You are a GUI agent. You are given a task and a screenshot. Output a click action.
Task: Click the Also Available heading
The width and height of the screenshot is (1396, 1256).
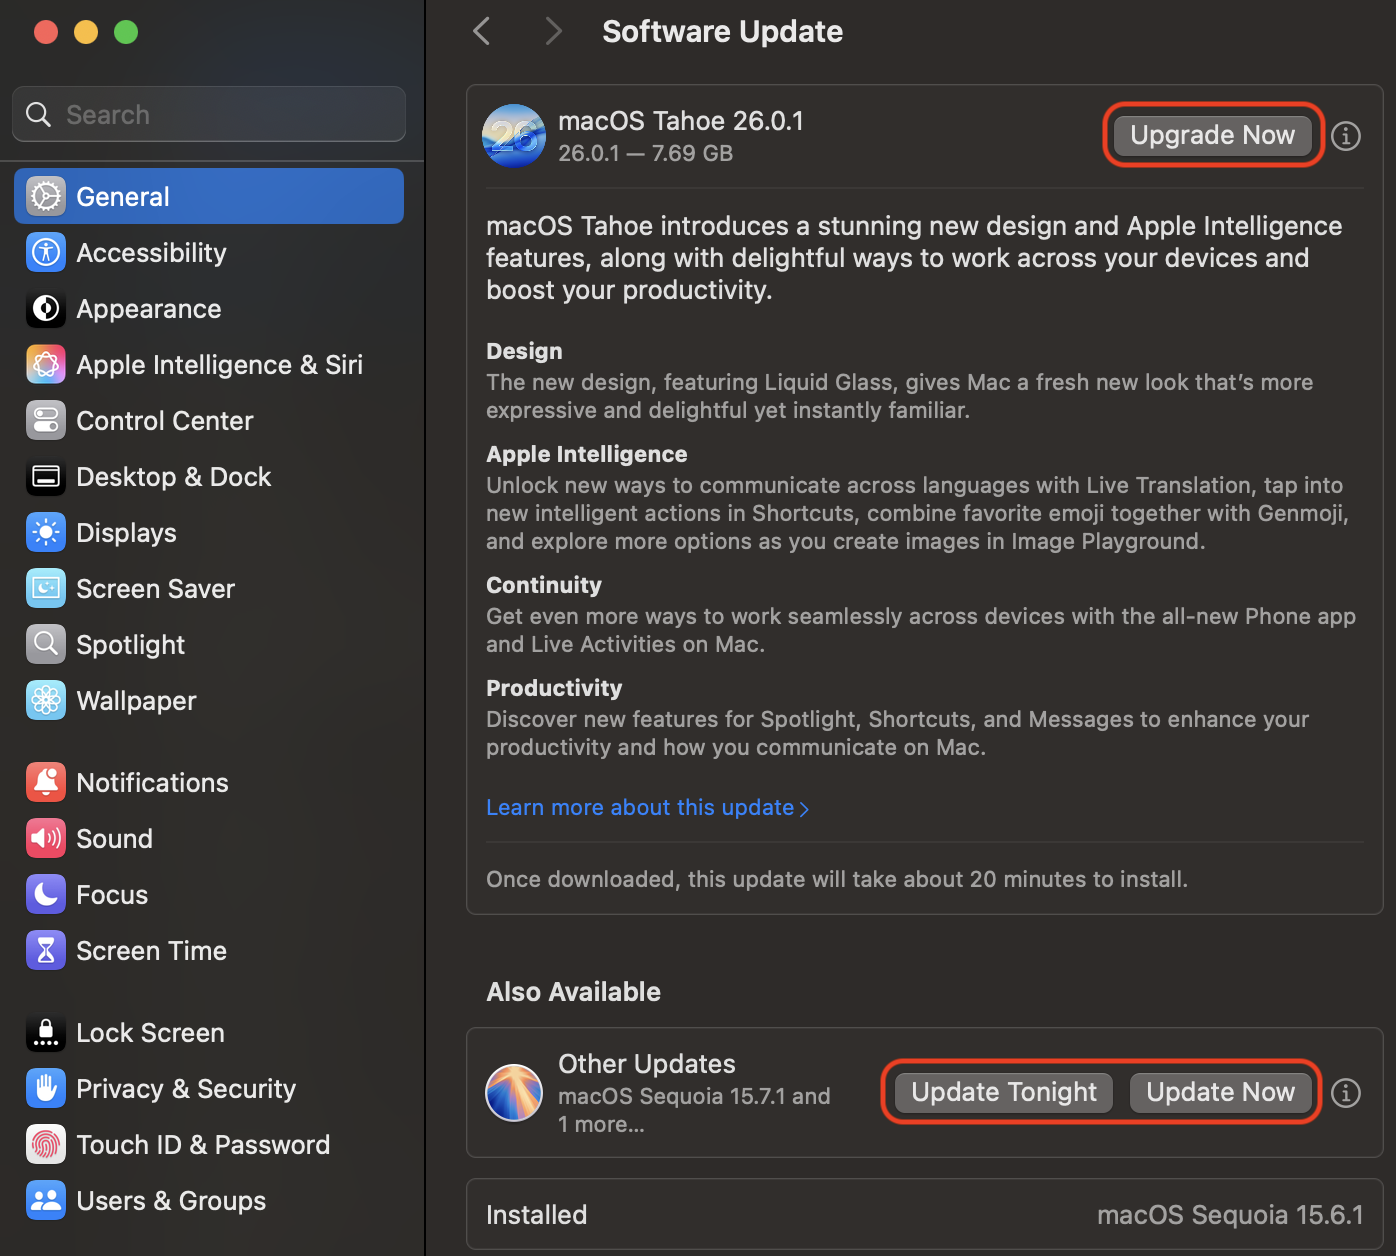(x=574, y=991)
